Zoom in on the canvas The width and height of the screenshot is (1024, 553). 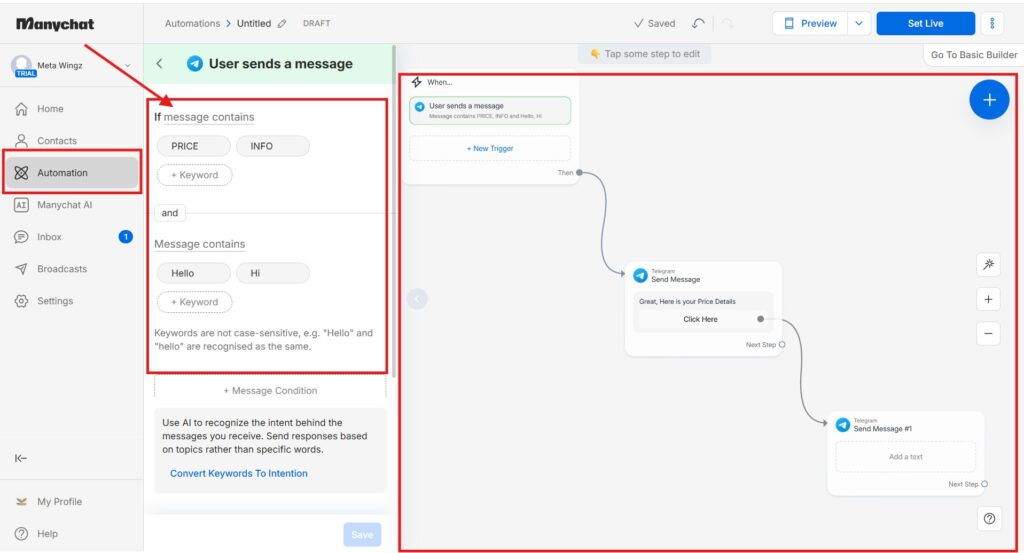[988, 299]
